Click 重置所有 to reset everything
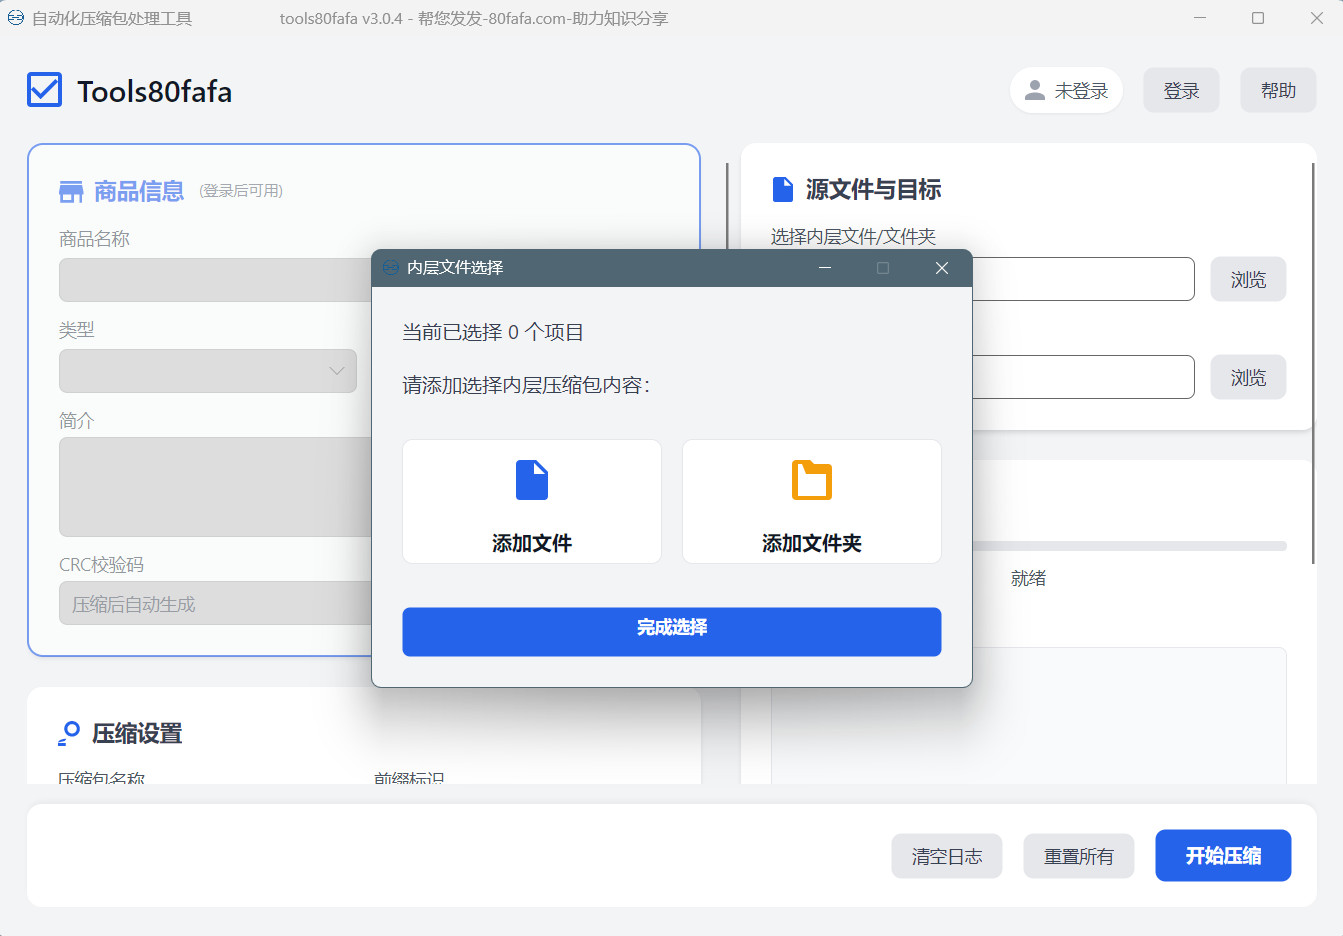The image size is (1343, 936). [x=1078, y=856]
